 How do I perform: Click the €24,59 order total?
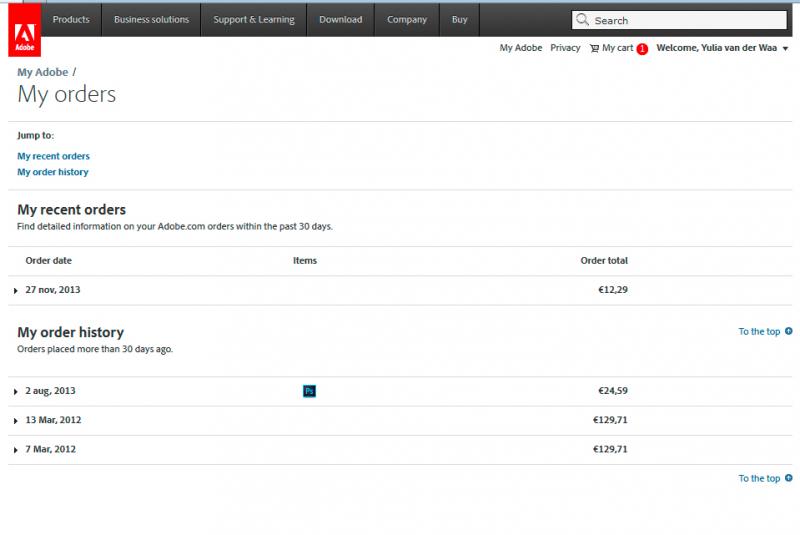coord(613,391)
